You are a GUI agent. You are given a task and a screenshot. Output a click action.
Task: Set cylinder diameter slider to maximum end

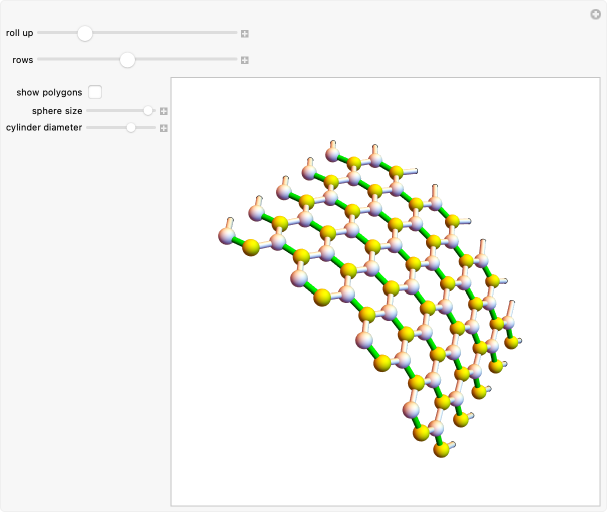(155, 128)
